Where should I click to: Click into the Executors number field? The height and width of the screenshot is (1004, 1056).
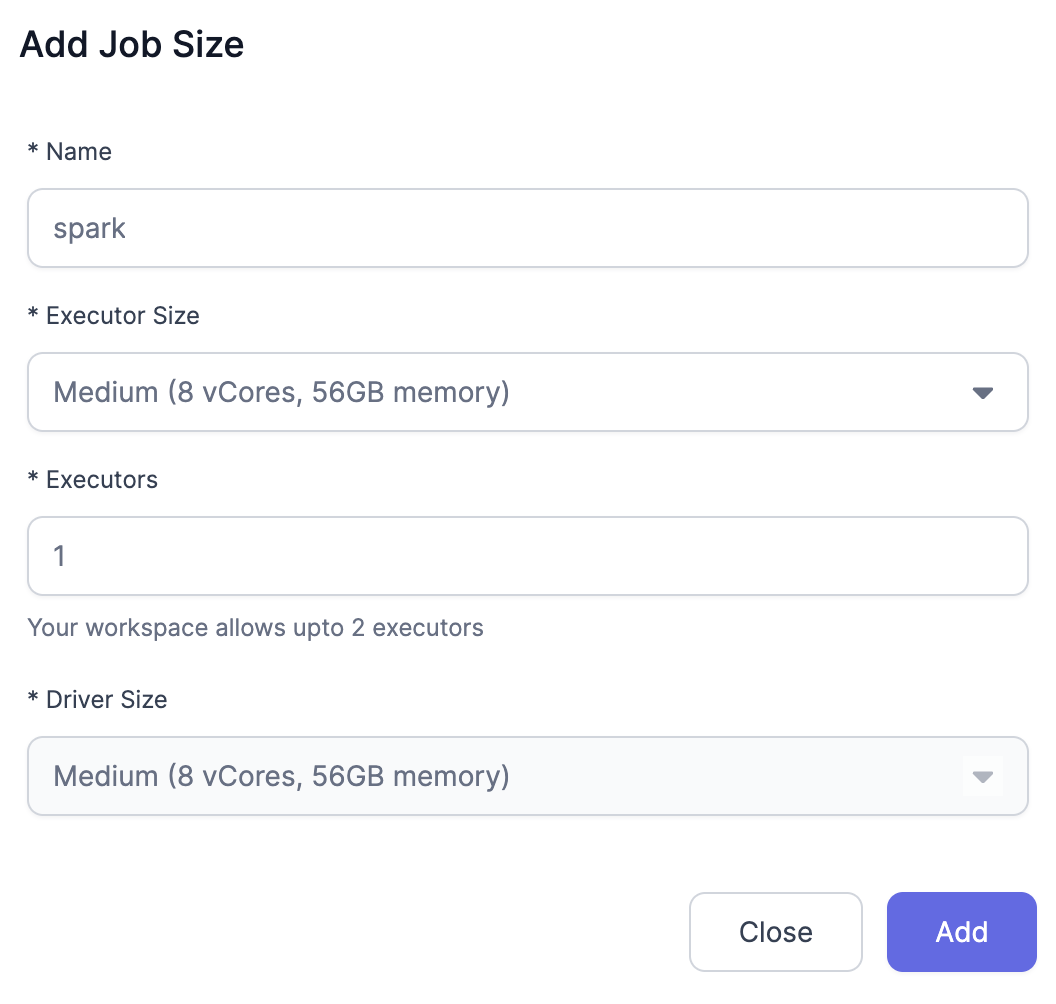[x=527, y=556]
